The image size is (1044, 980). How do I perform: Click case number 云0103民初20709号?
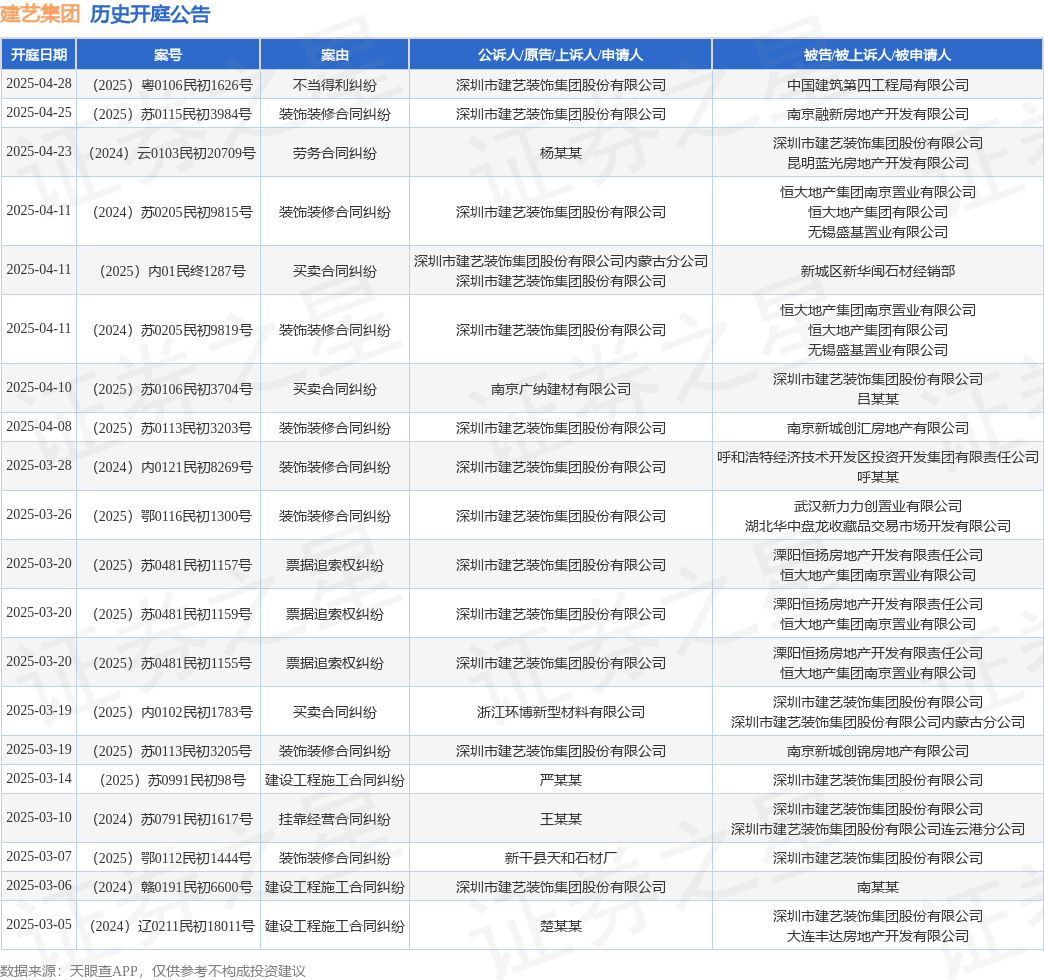pyautogui.click(x=172, y=153)
